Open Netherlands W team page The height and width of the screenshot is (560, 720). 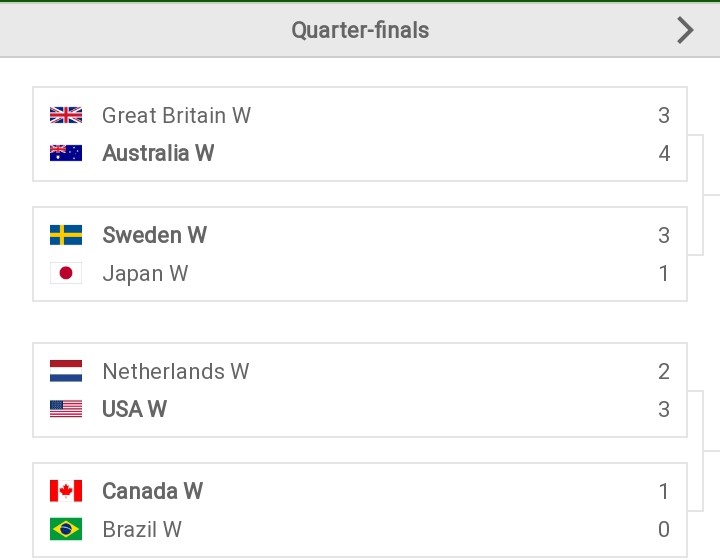tap(175, 371)
